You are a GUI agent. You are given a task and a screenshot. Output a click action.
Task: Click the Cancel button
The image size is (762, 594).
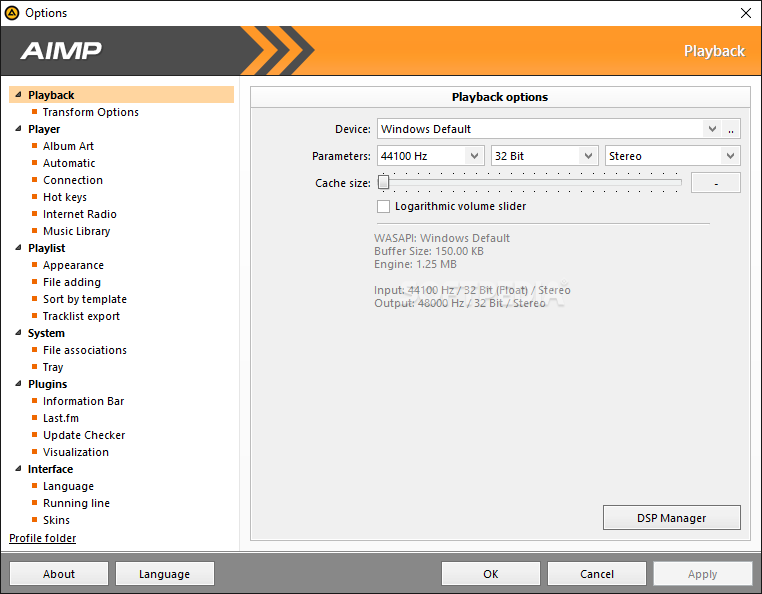[597, 574]
